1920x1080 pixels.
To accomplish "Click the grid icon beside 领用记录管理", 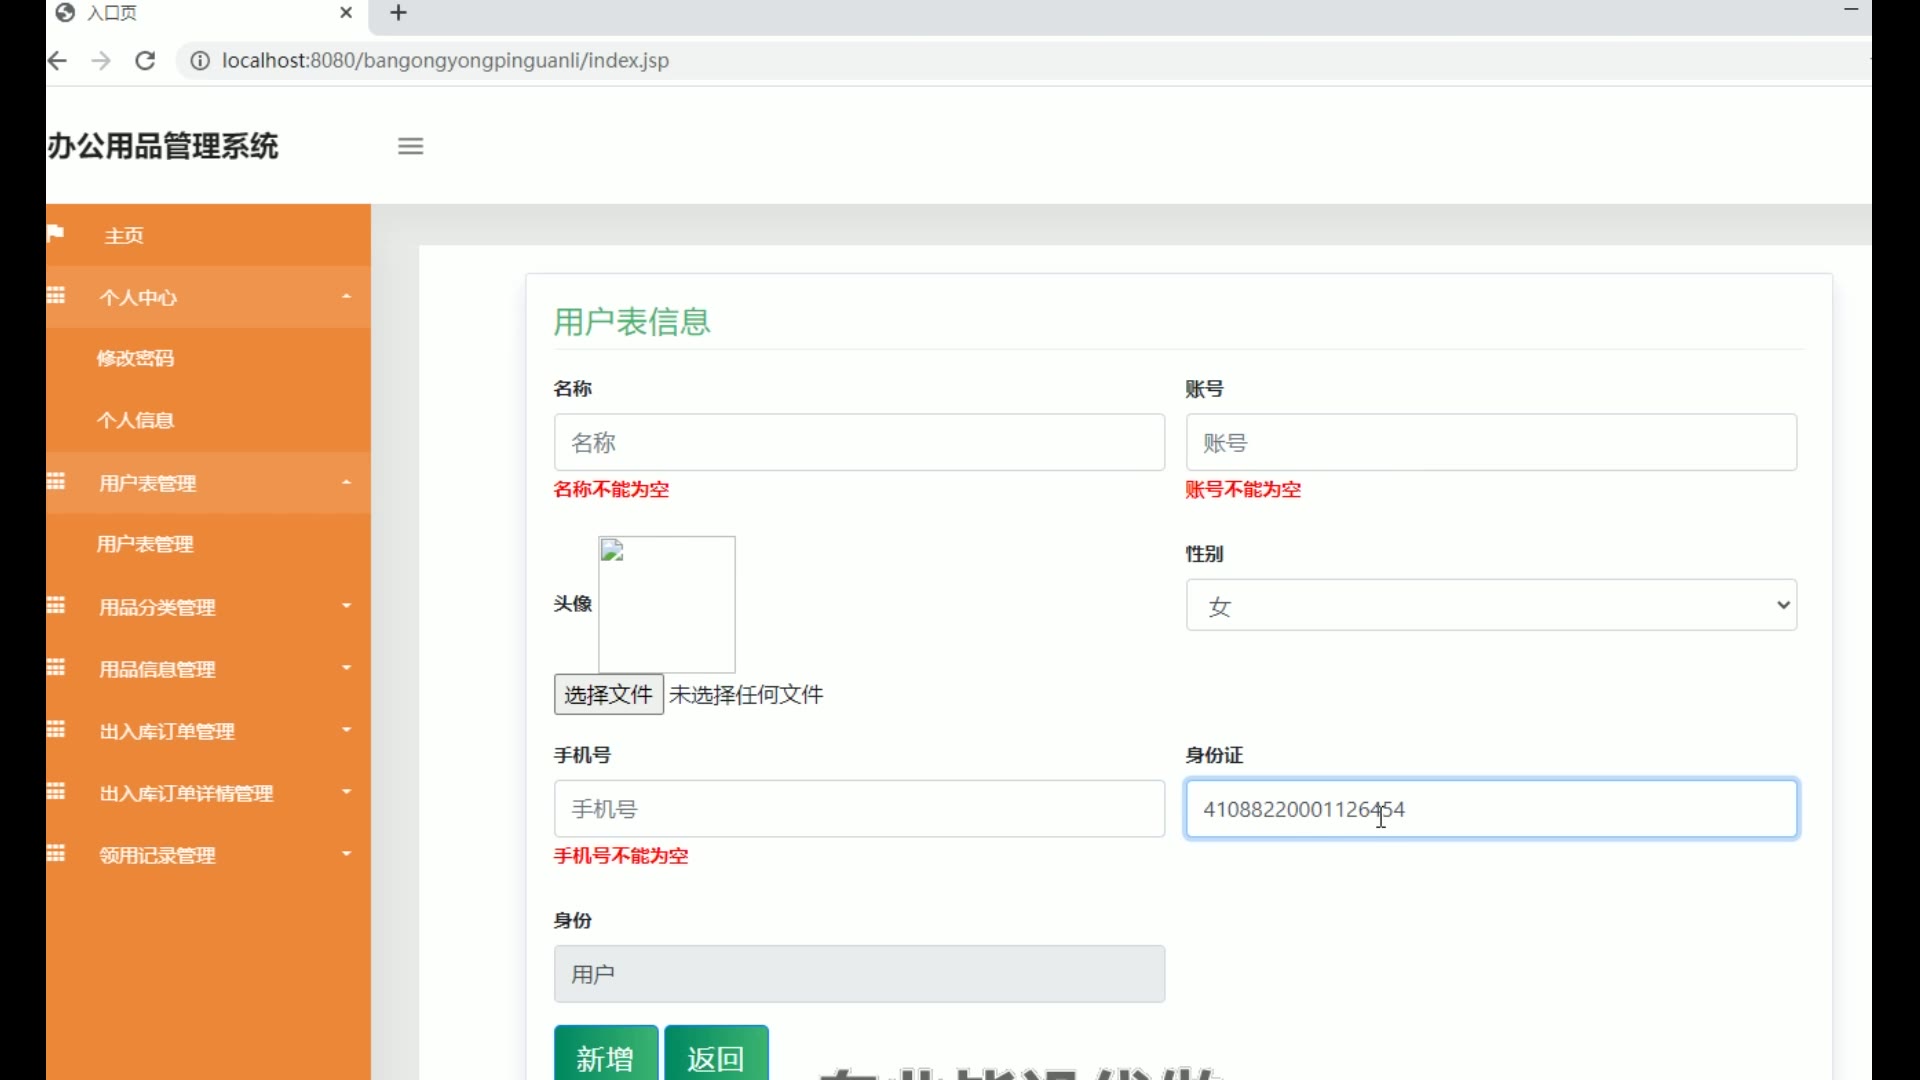I will 56,853.
